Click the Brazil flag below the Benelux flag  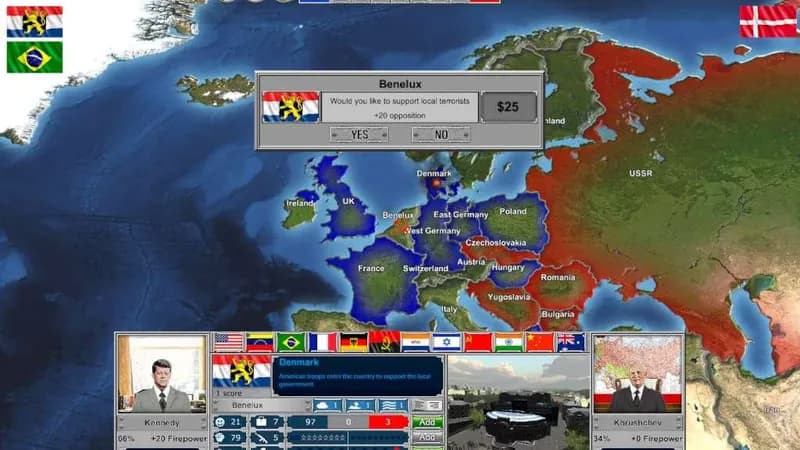[x=35, y=57]
